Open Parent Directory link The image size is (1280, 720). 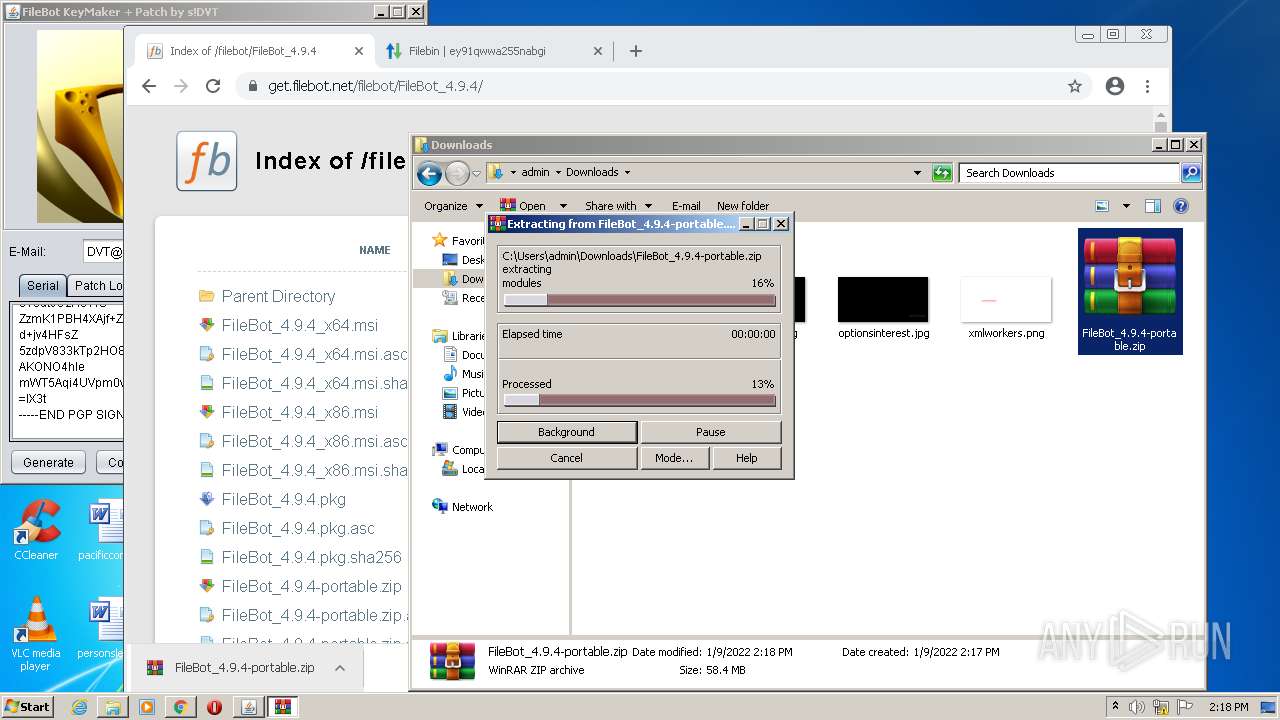tap(278, 296)
